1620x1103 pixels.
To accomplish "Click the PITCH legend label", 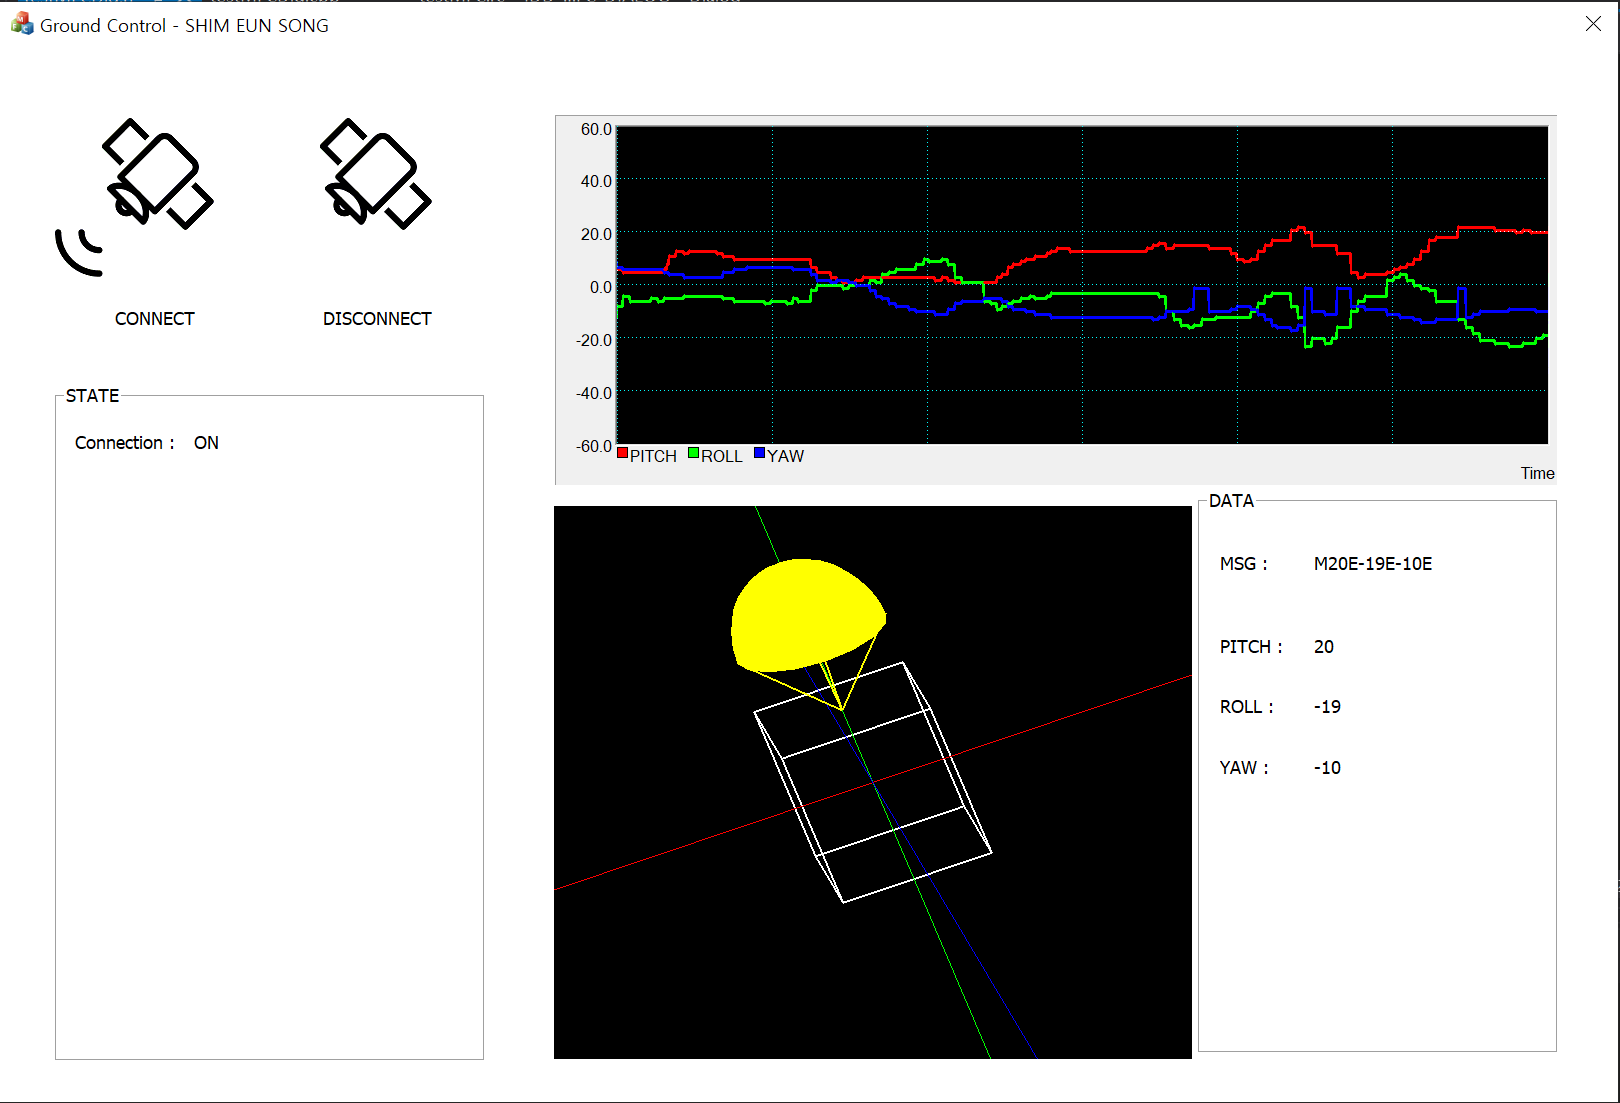I will 653,456.
